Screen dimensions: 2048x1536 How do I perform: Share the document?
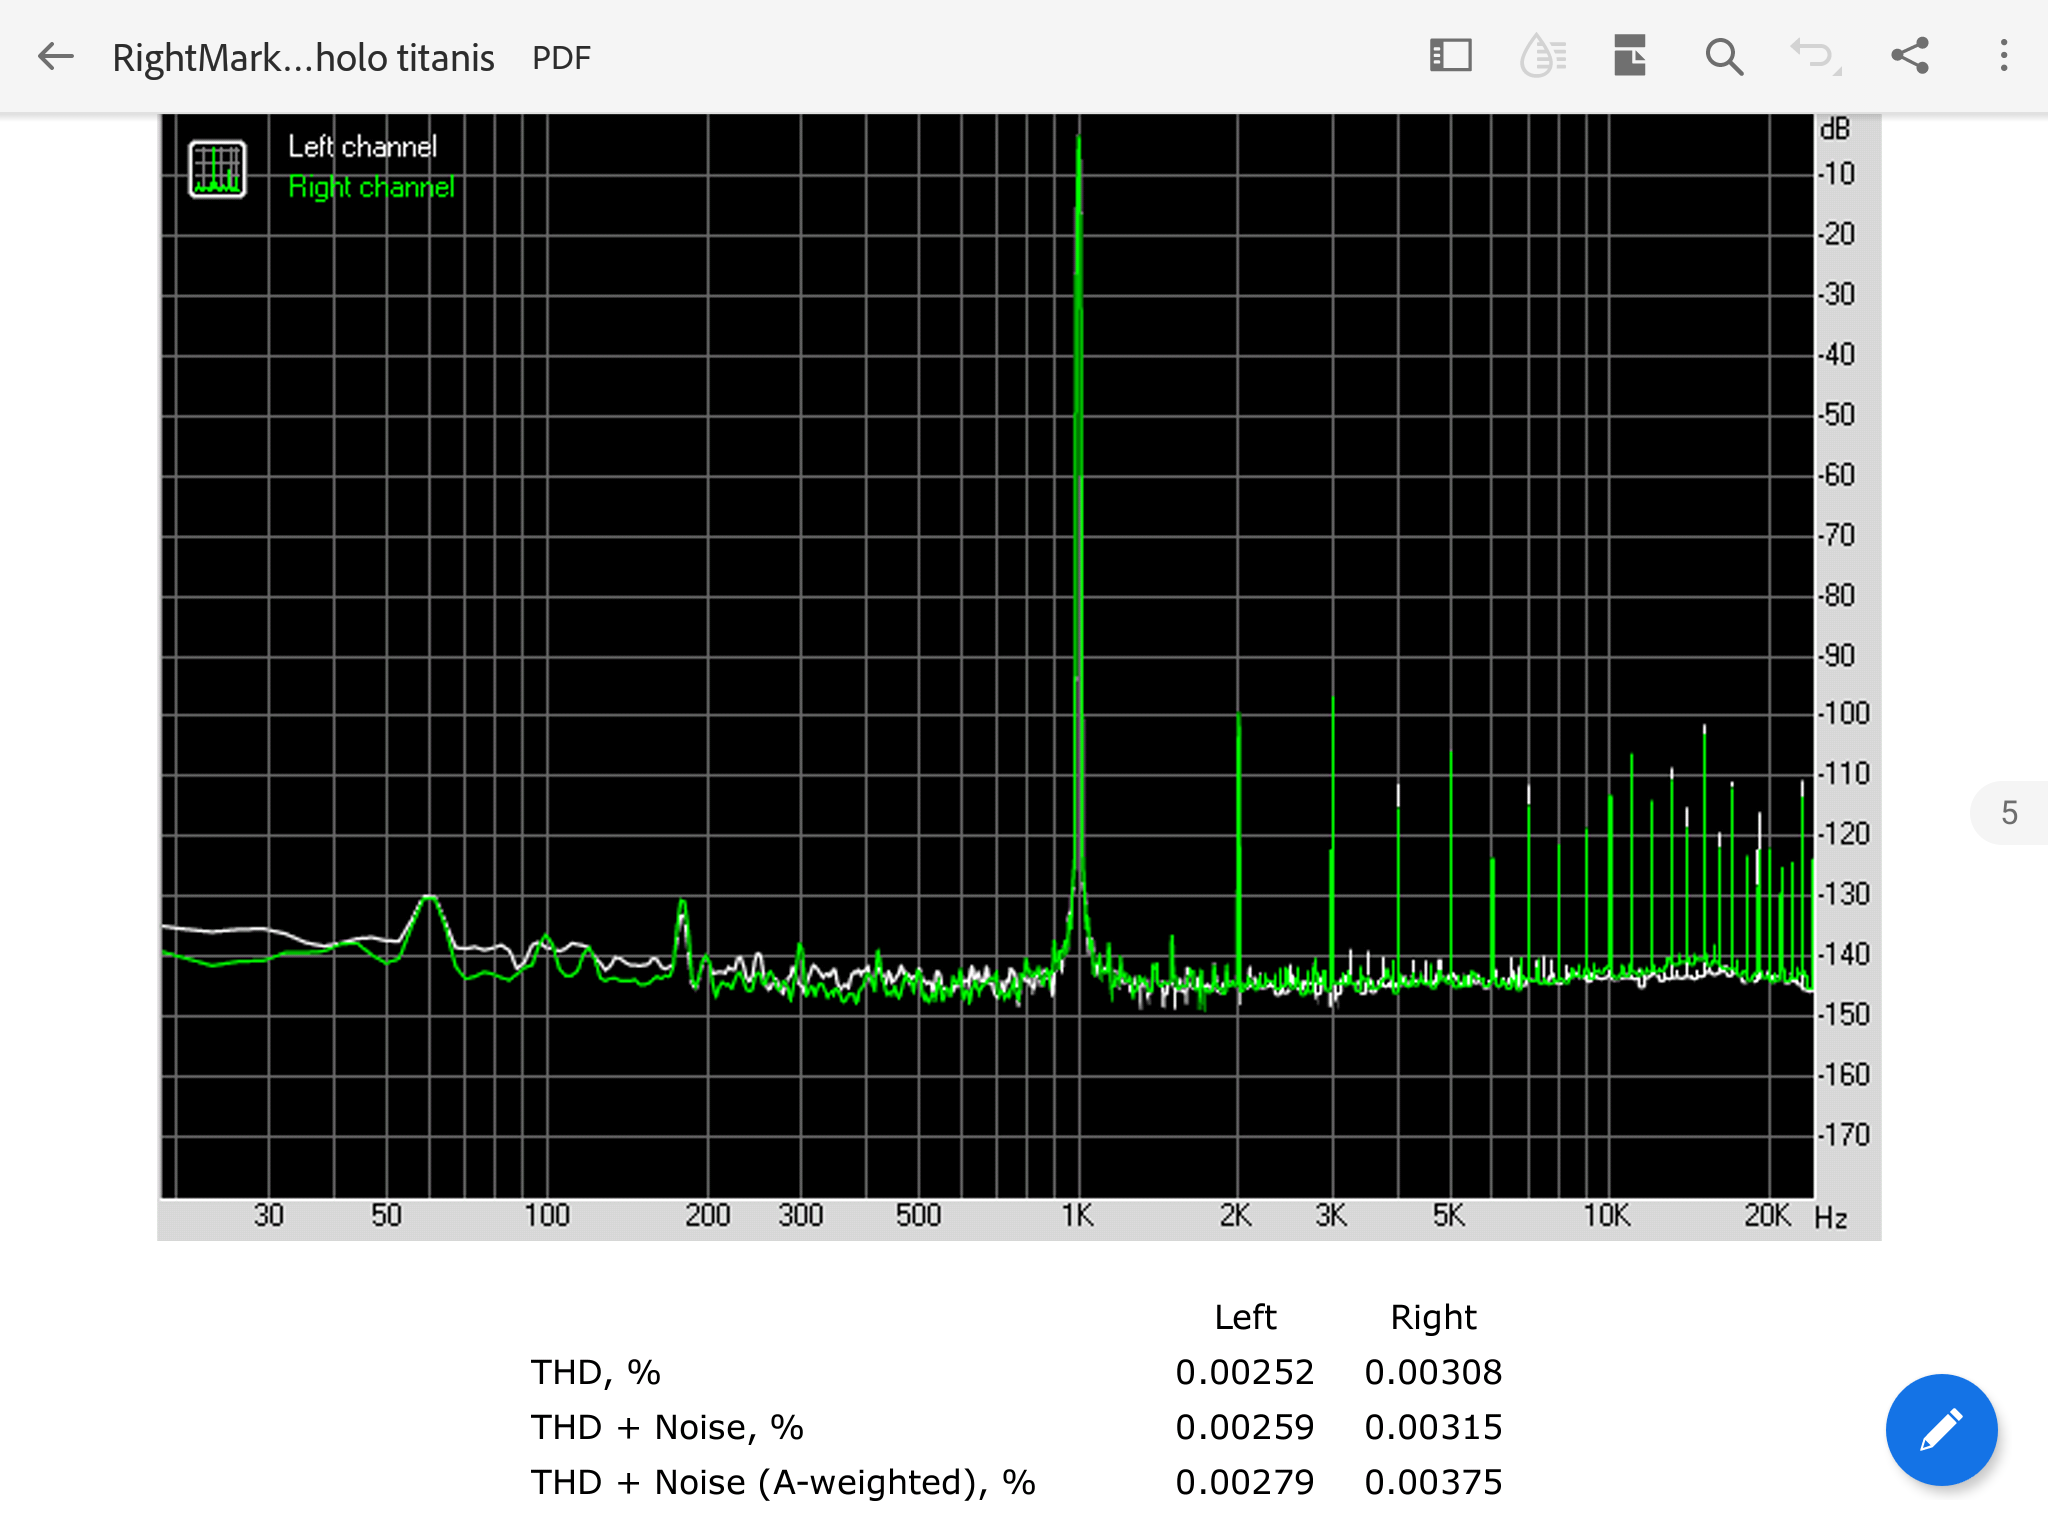1910,56
